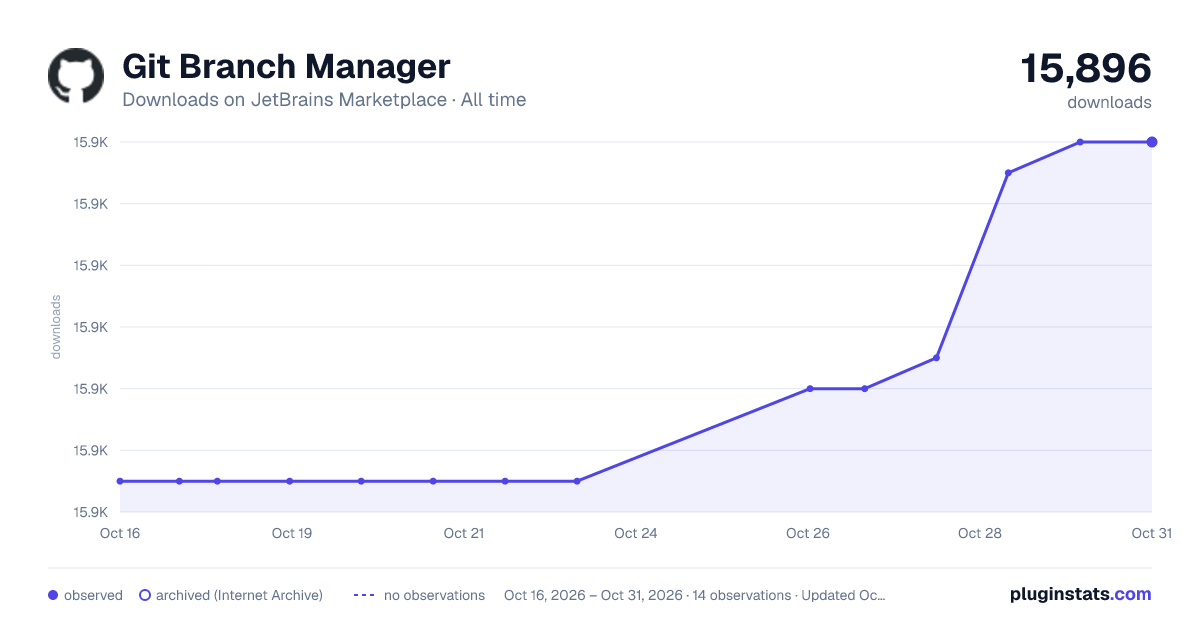
Task: Click the 'observed' legend text
Action: (x=93, y=595)
